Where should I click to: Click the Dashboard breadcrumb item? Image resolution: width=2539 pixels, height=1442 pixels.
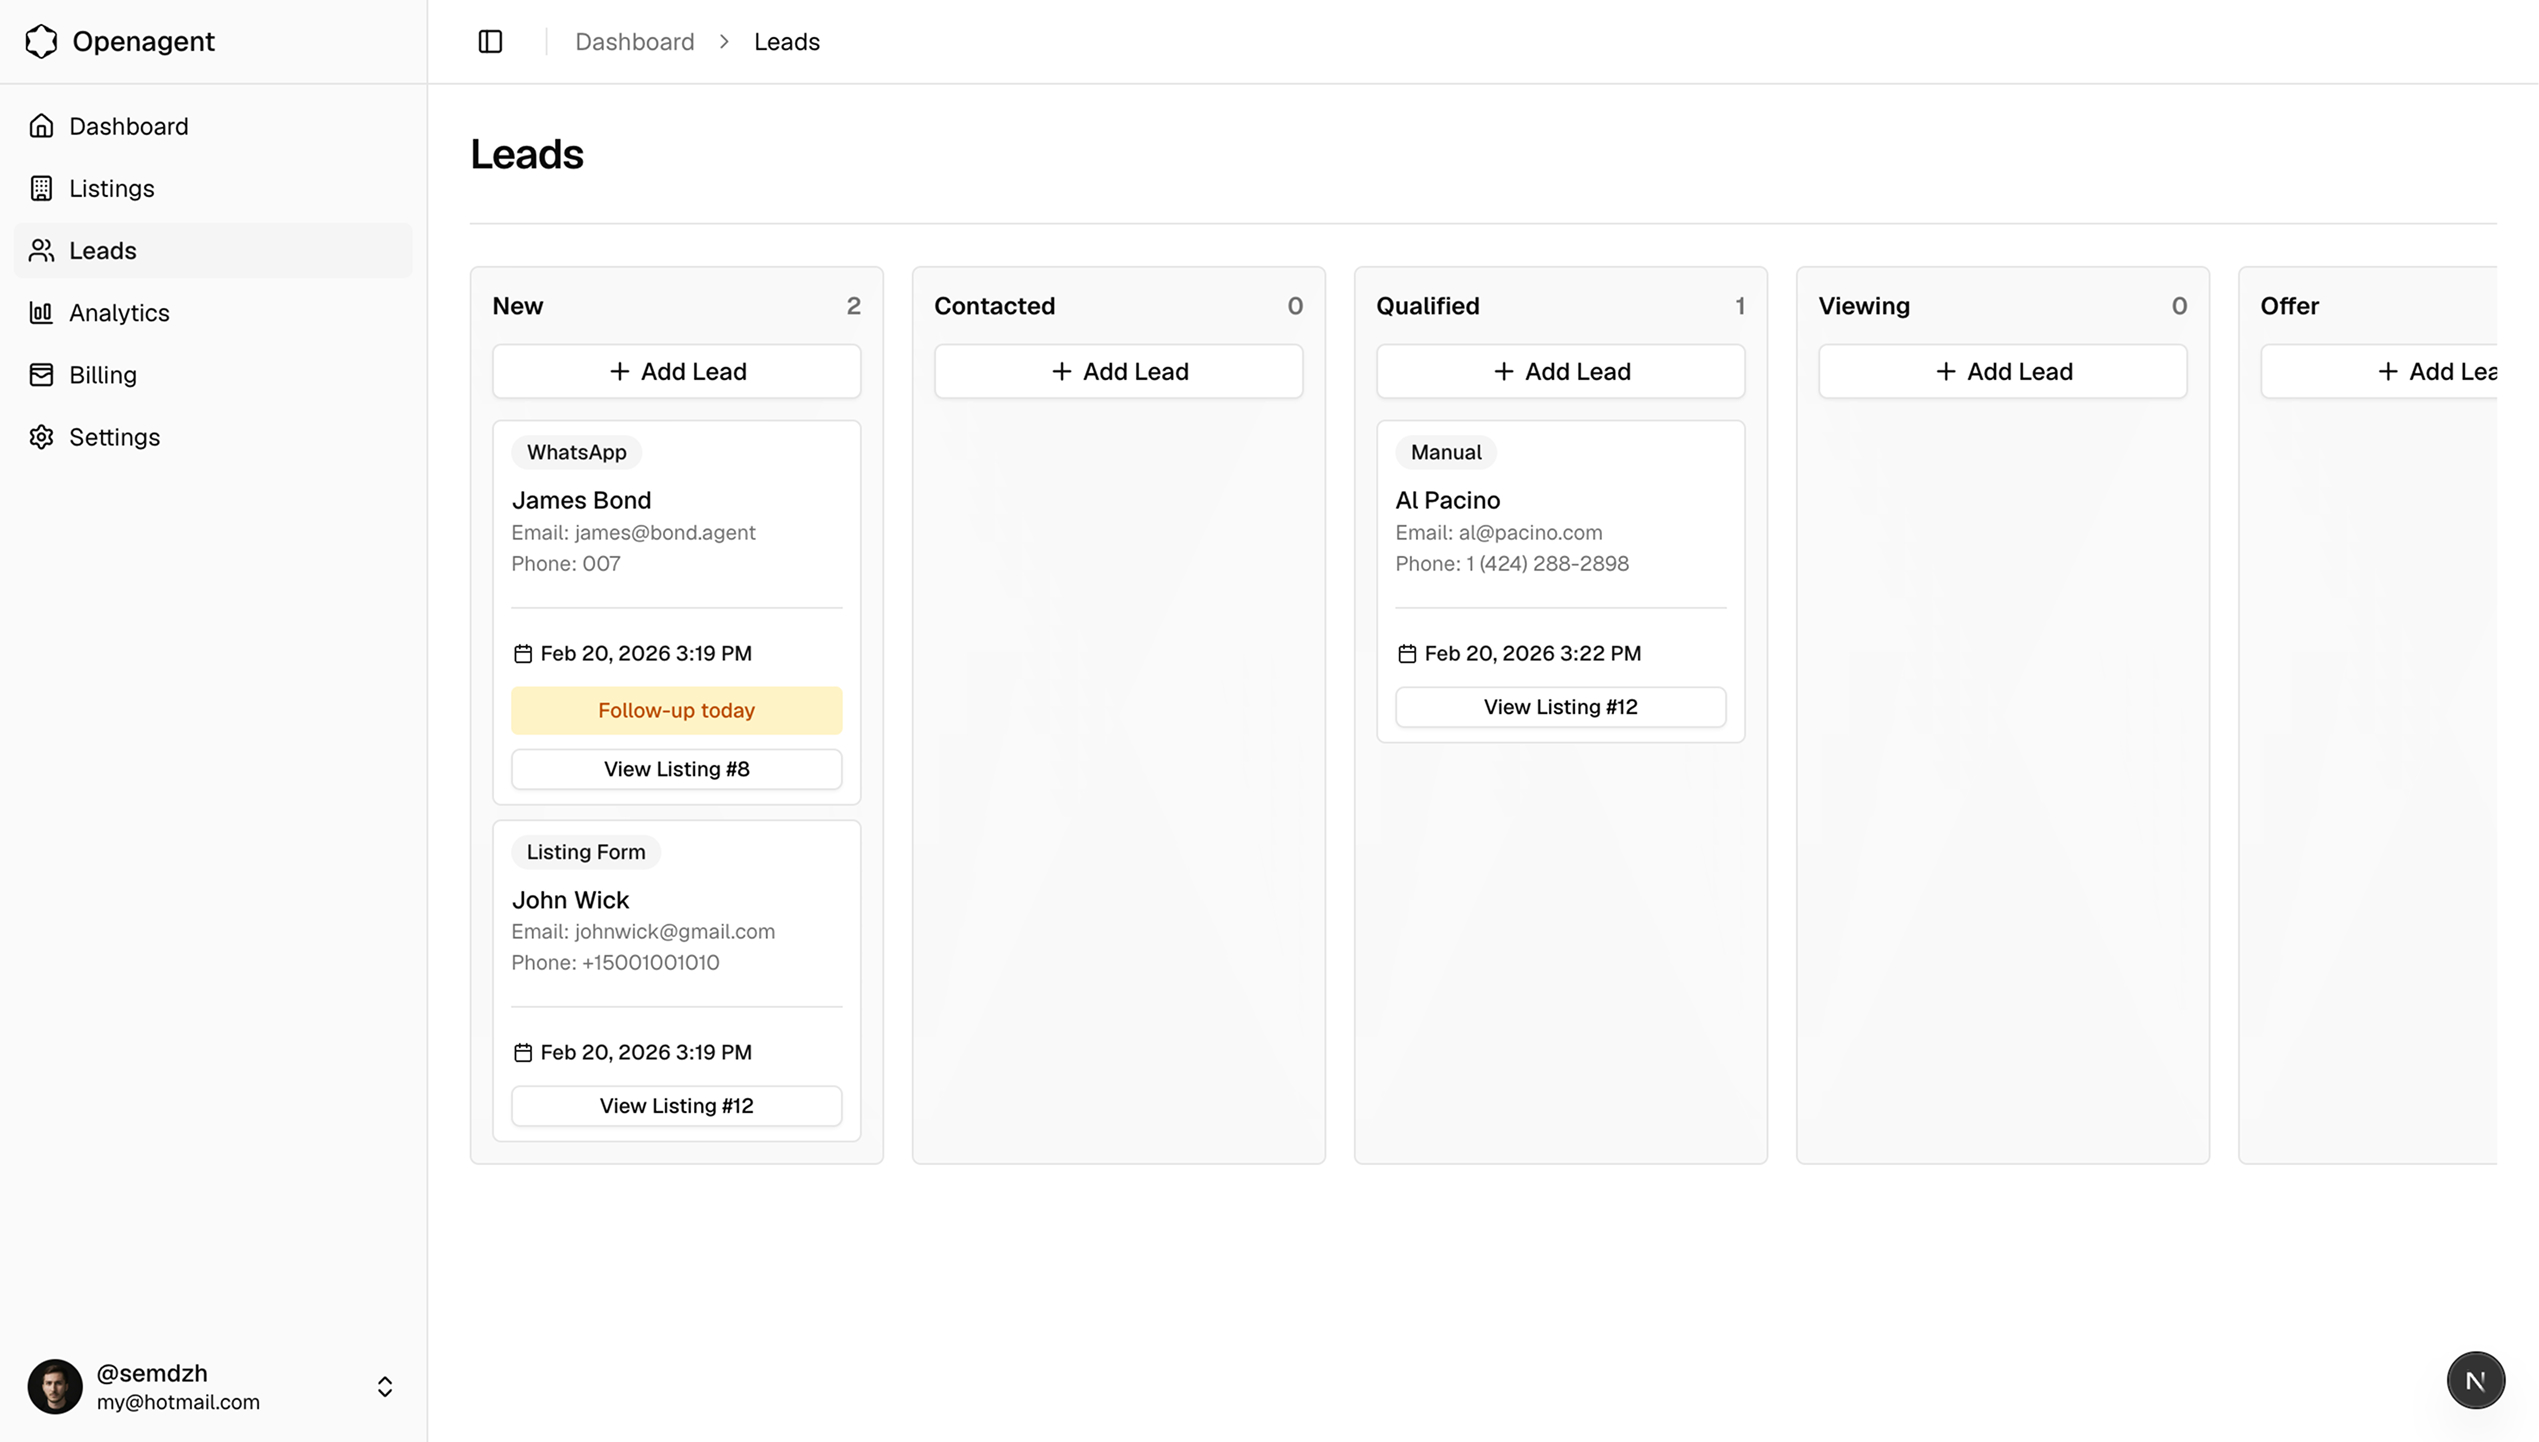click(635, 41)
